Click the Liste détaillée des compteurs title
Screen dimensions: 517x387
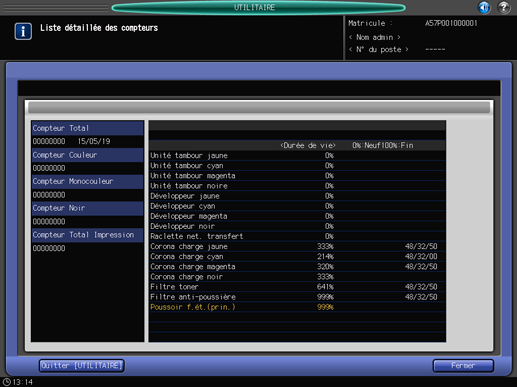tap(99, 28)
